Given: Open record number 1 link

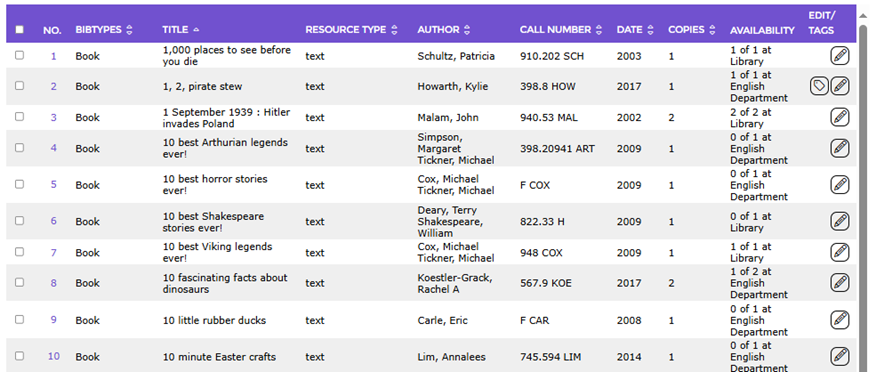Looking at the screenshot, I should click(x=54, y=56).
